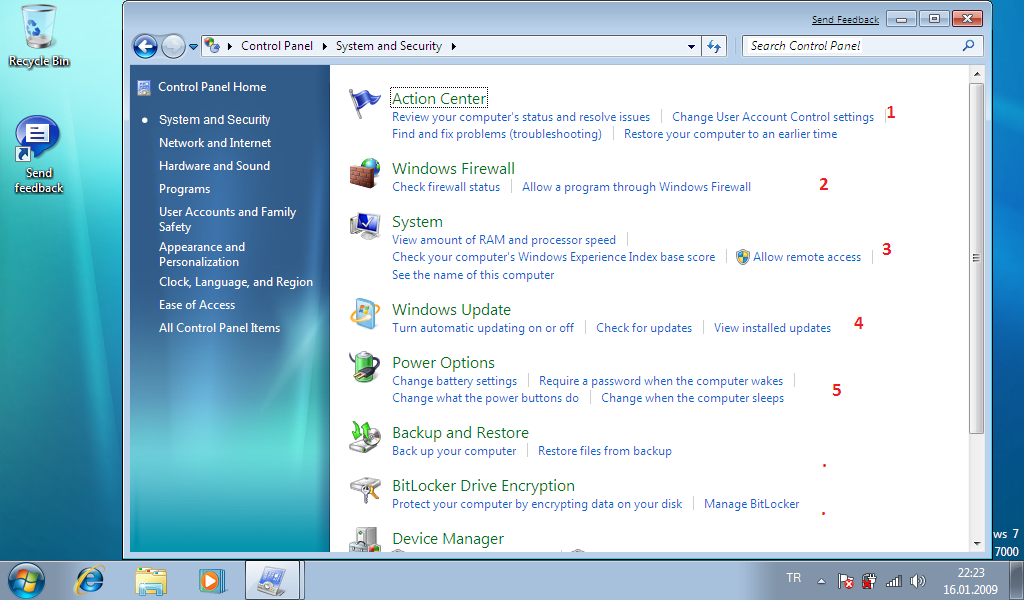Click the Backup and Restore icon
Screen dimensions: 1024x600
coord(364,437)
